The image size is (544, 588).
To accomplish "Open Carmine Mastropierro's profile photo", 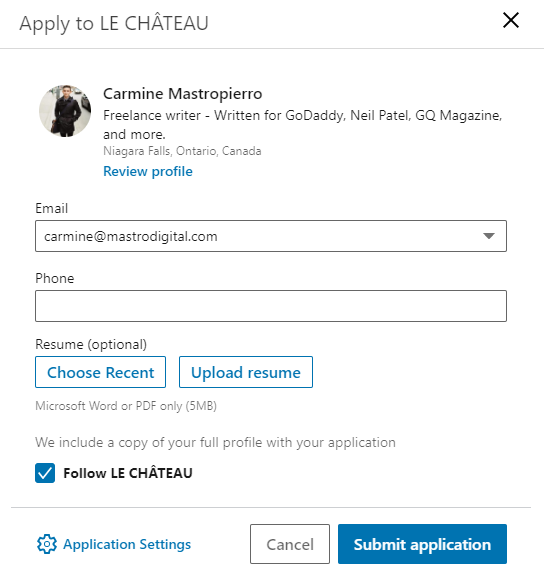I will click(x=65, y=111).
